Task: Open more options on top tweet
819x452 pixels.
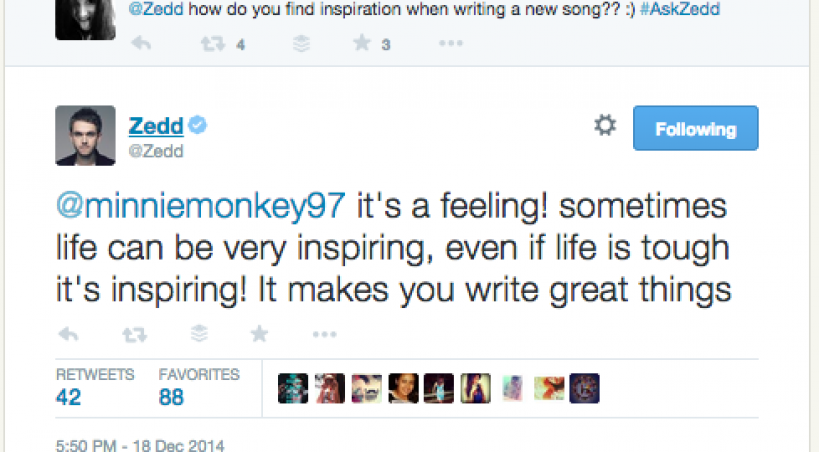Action: pyautogui.click(x=451, y=44)
